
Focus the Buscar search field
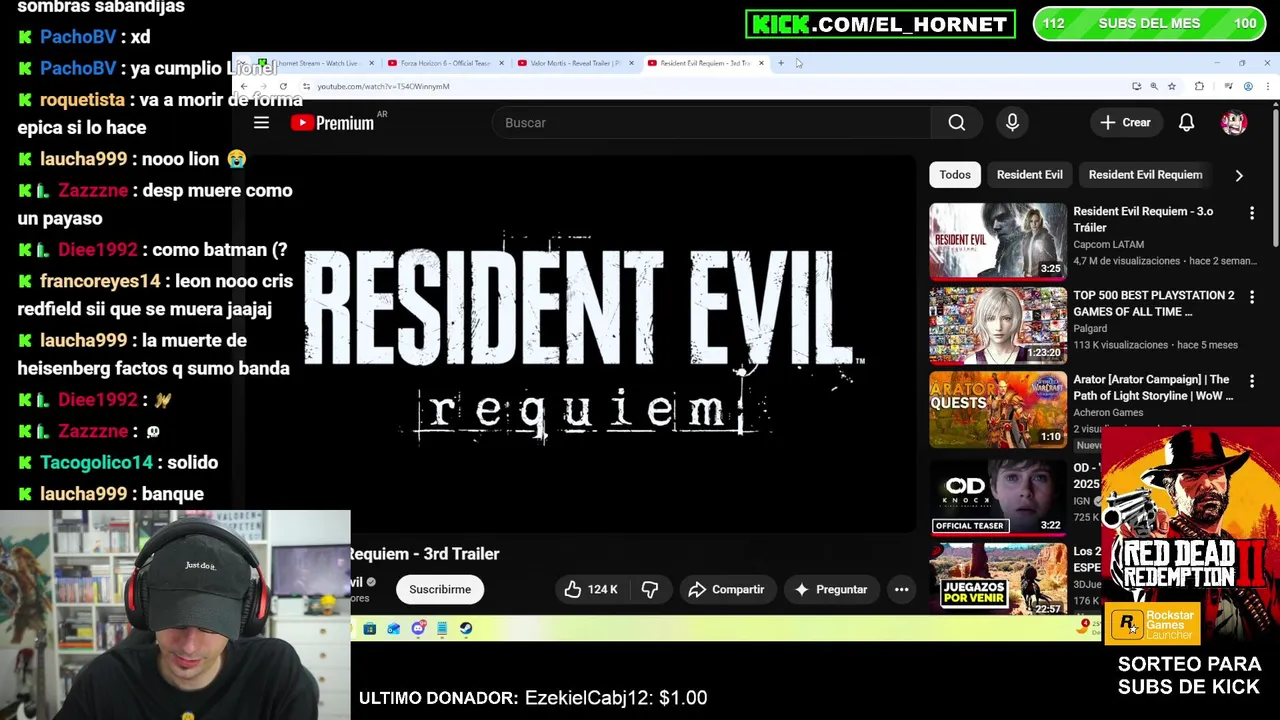(710, 123)
